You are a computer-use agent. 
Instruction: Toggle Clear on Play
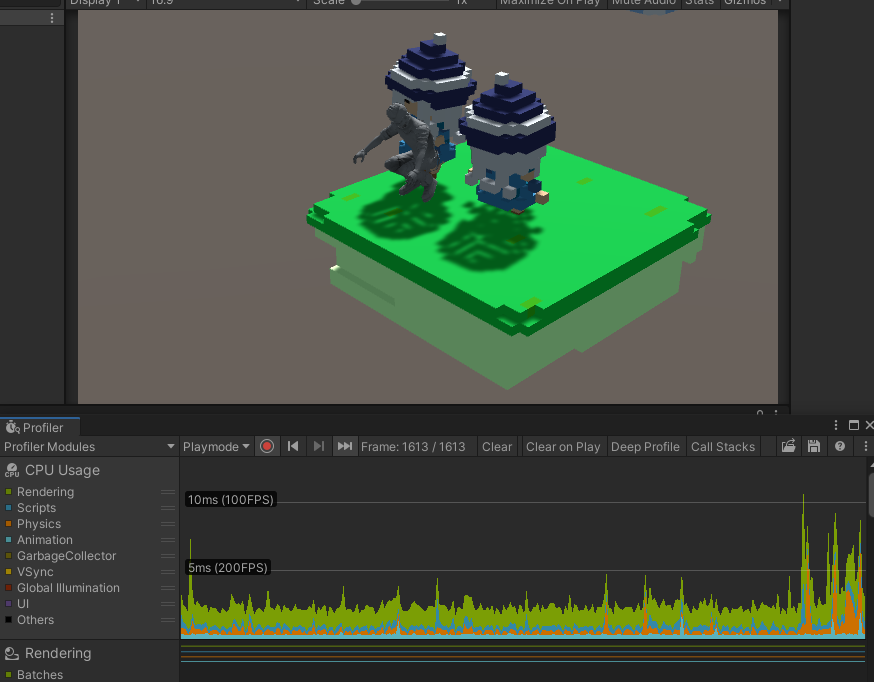click(x=563, y=446)
